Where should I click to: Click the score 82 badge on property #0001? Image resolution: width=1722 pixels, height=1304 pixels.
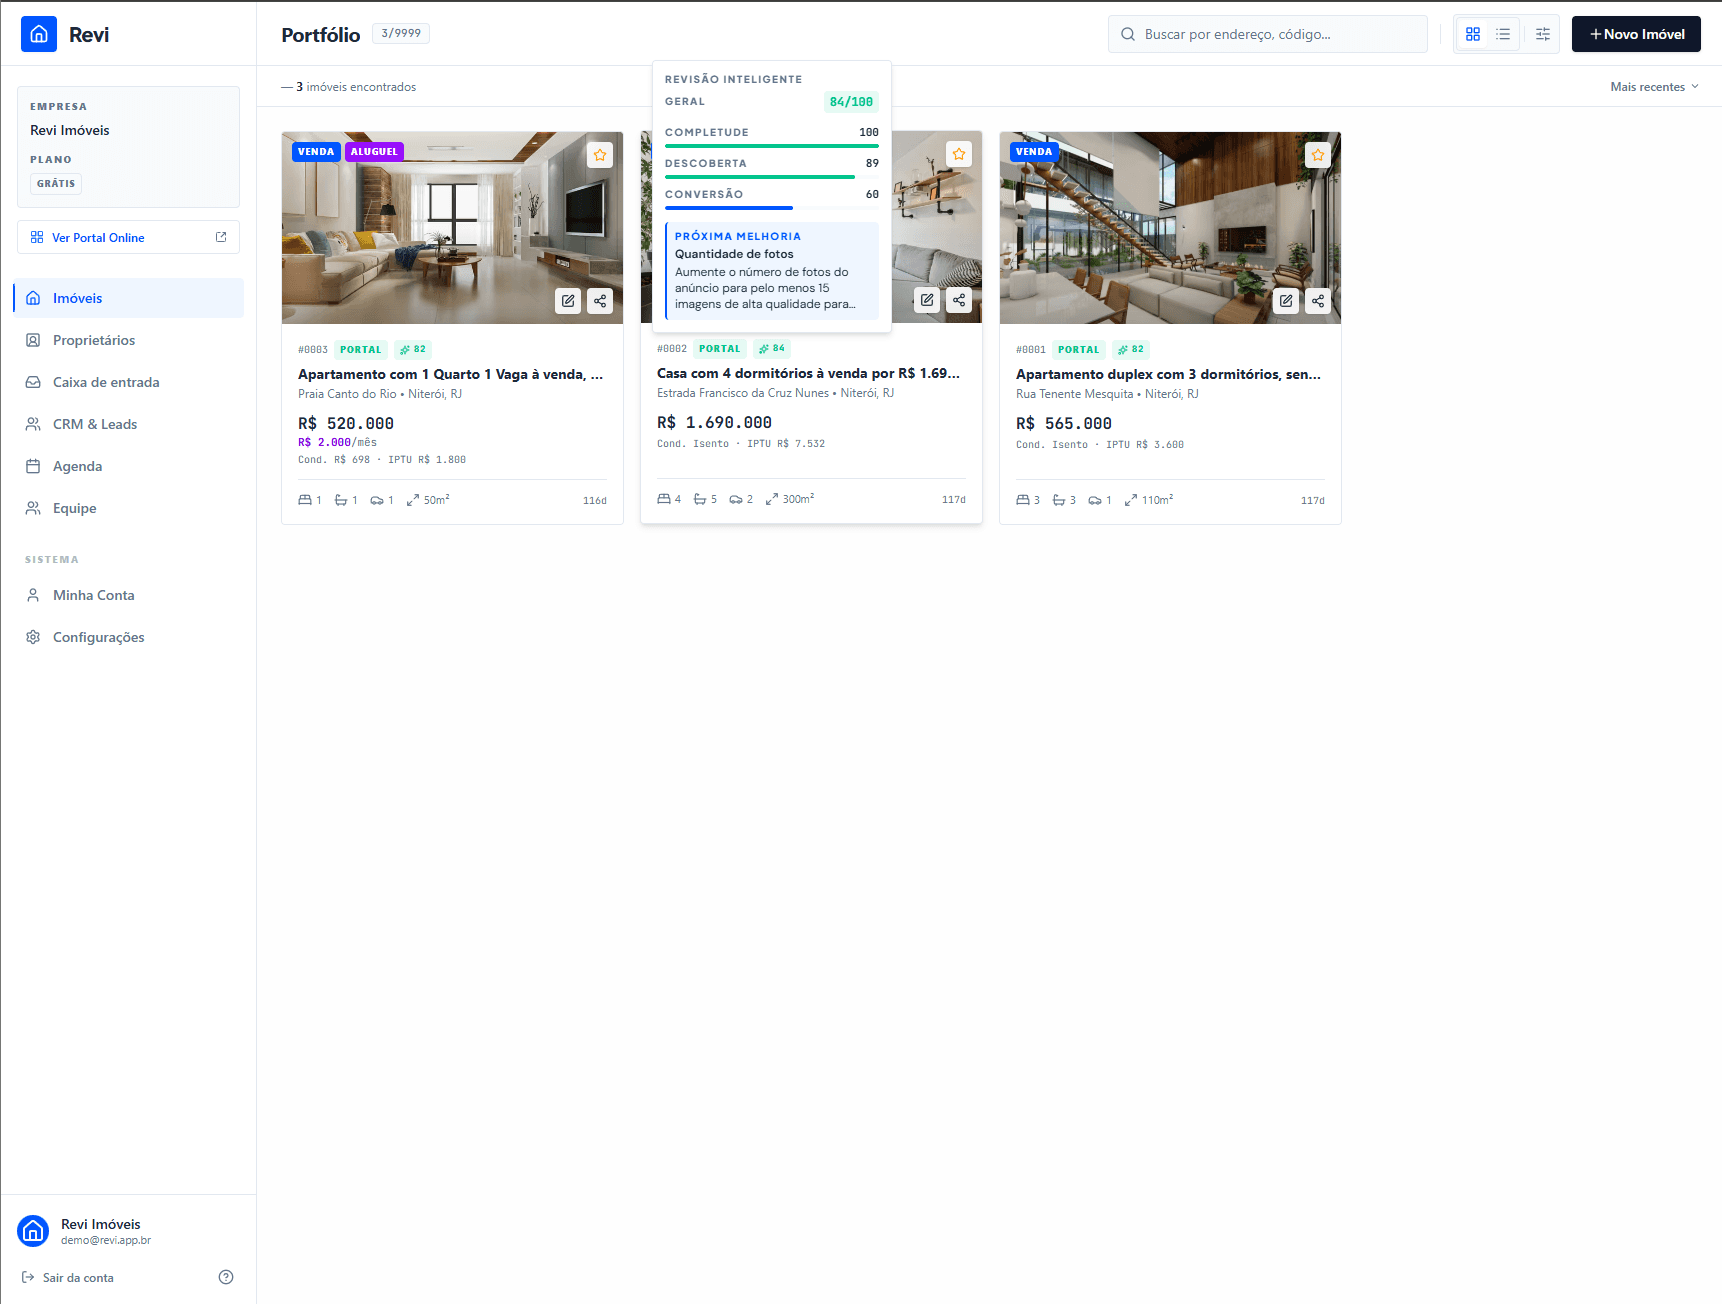[1130, 350]
